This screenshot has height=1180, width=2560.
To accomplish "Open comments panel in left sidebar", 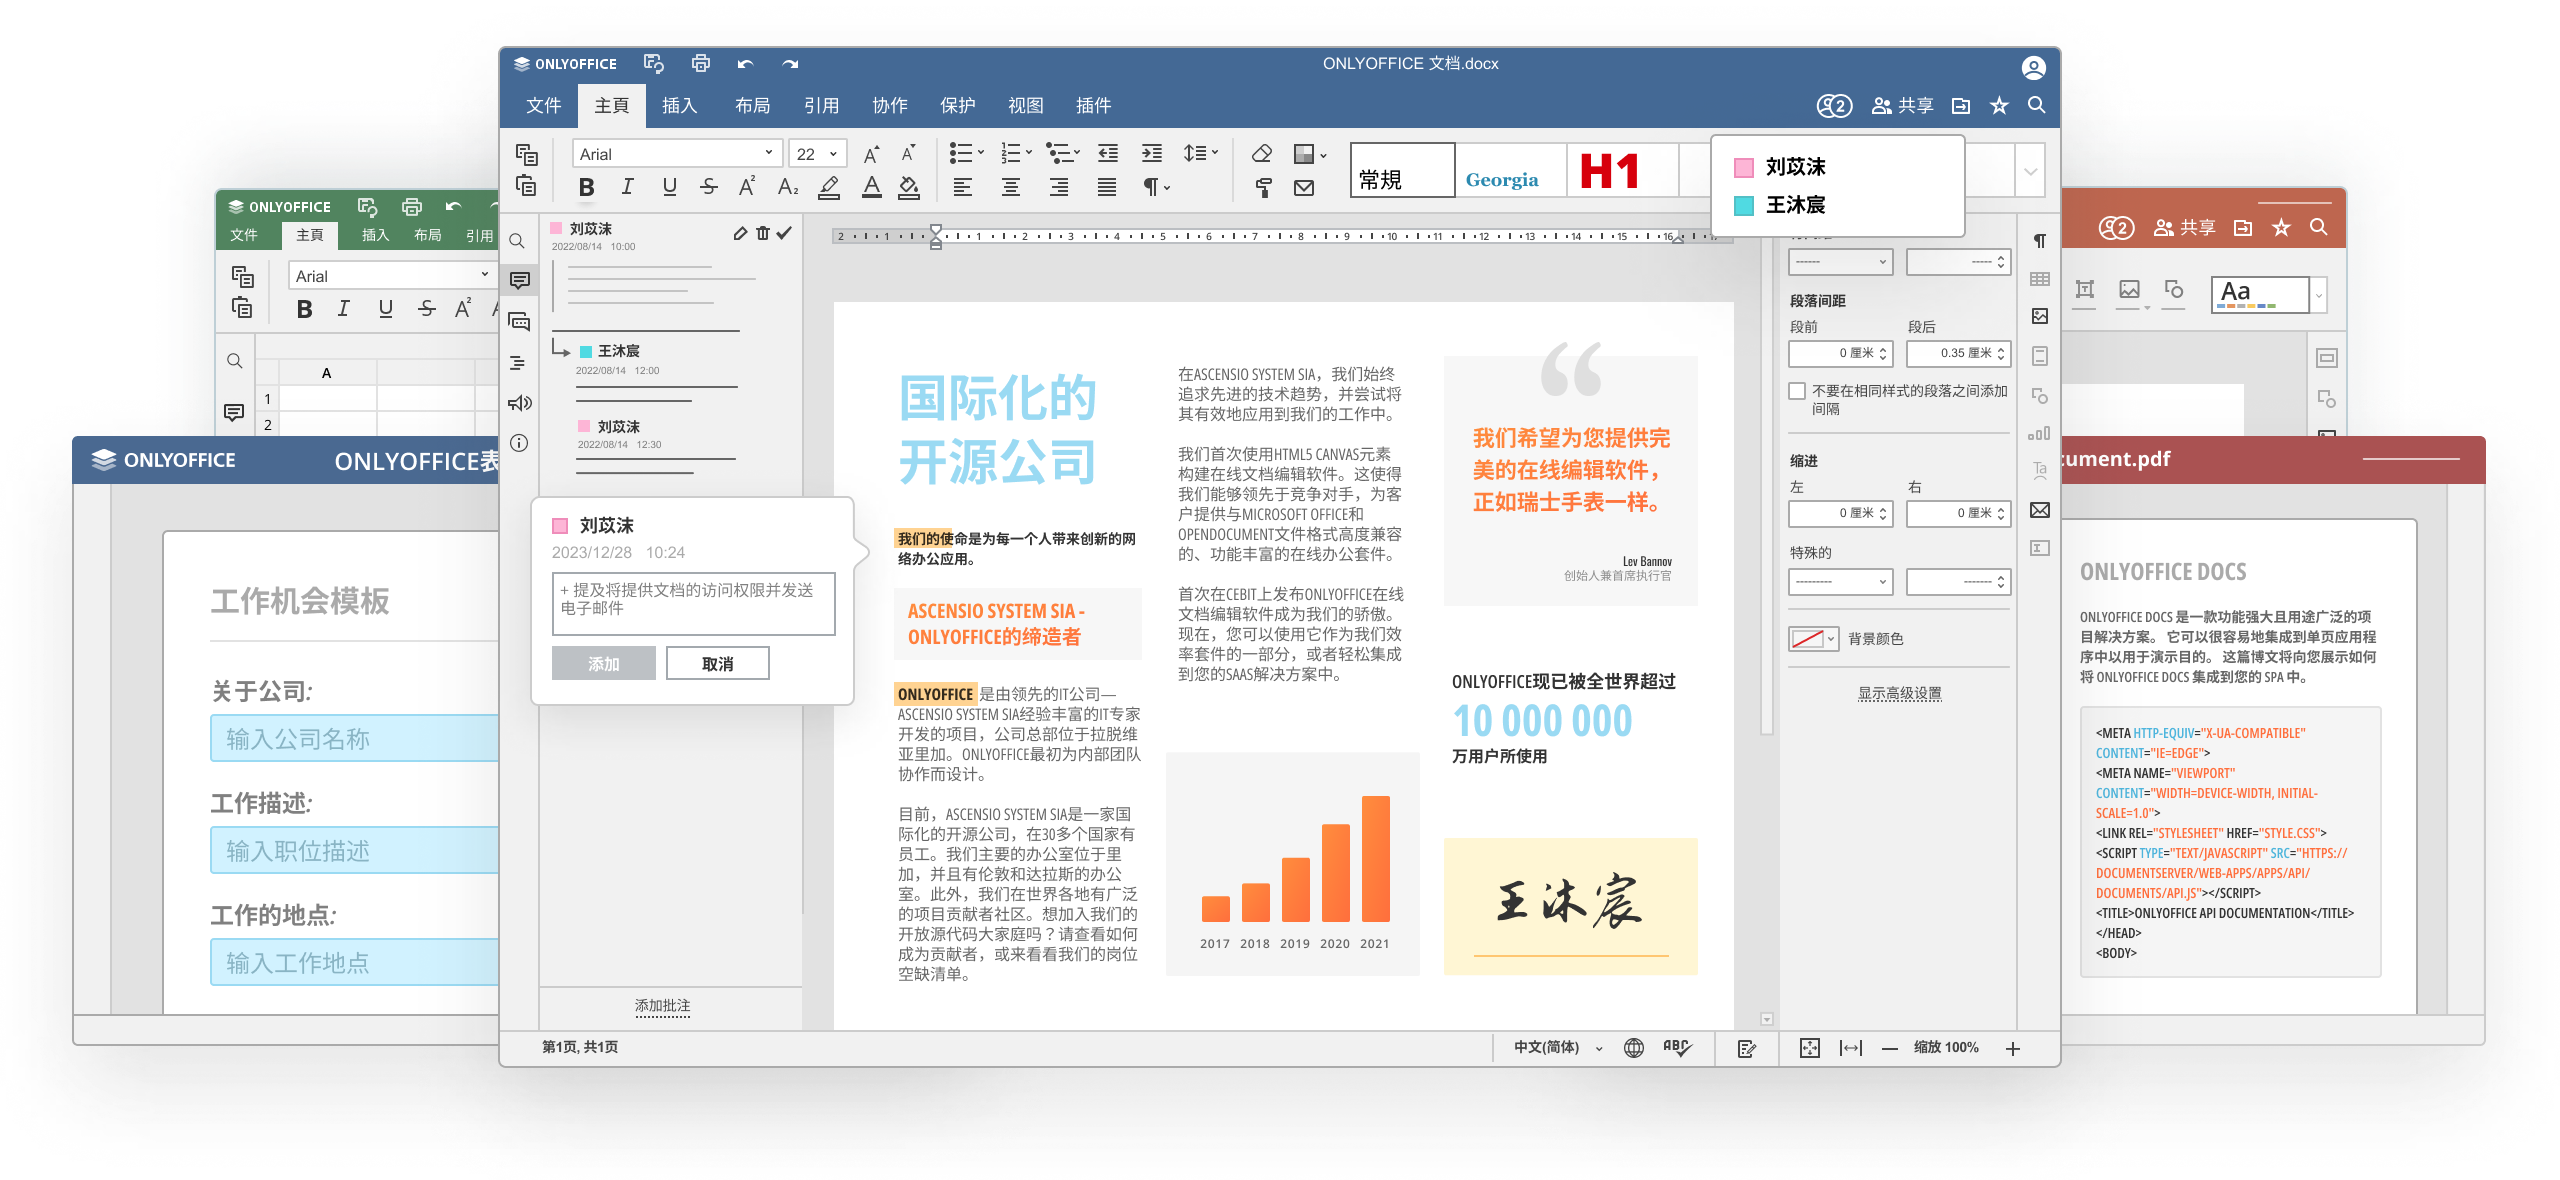I will click(519, 281).
